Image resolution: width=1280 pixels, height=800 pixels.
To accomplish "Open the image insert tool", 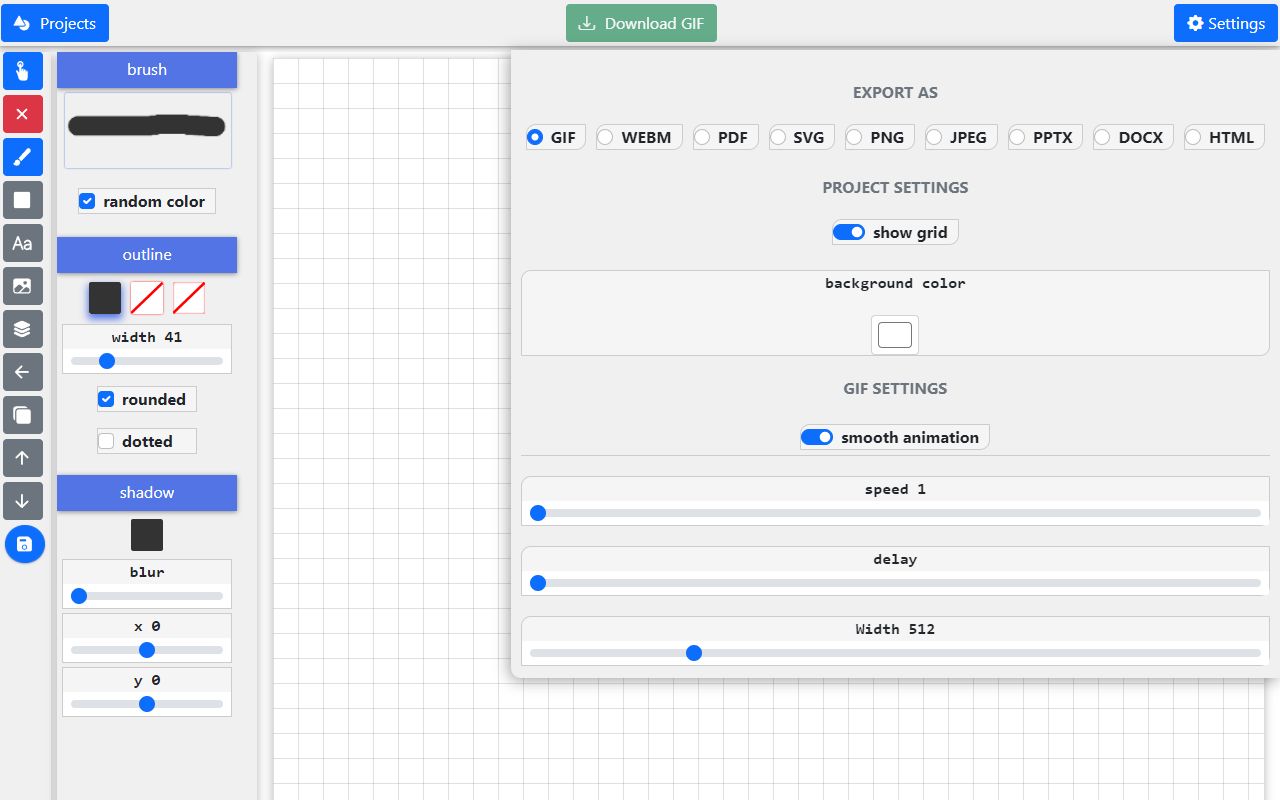I will point(22,286).
